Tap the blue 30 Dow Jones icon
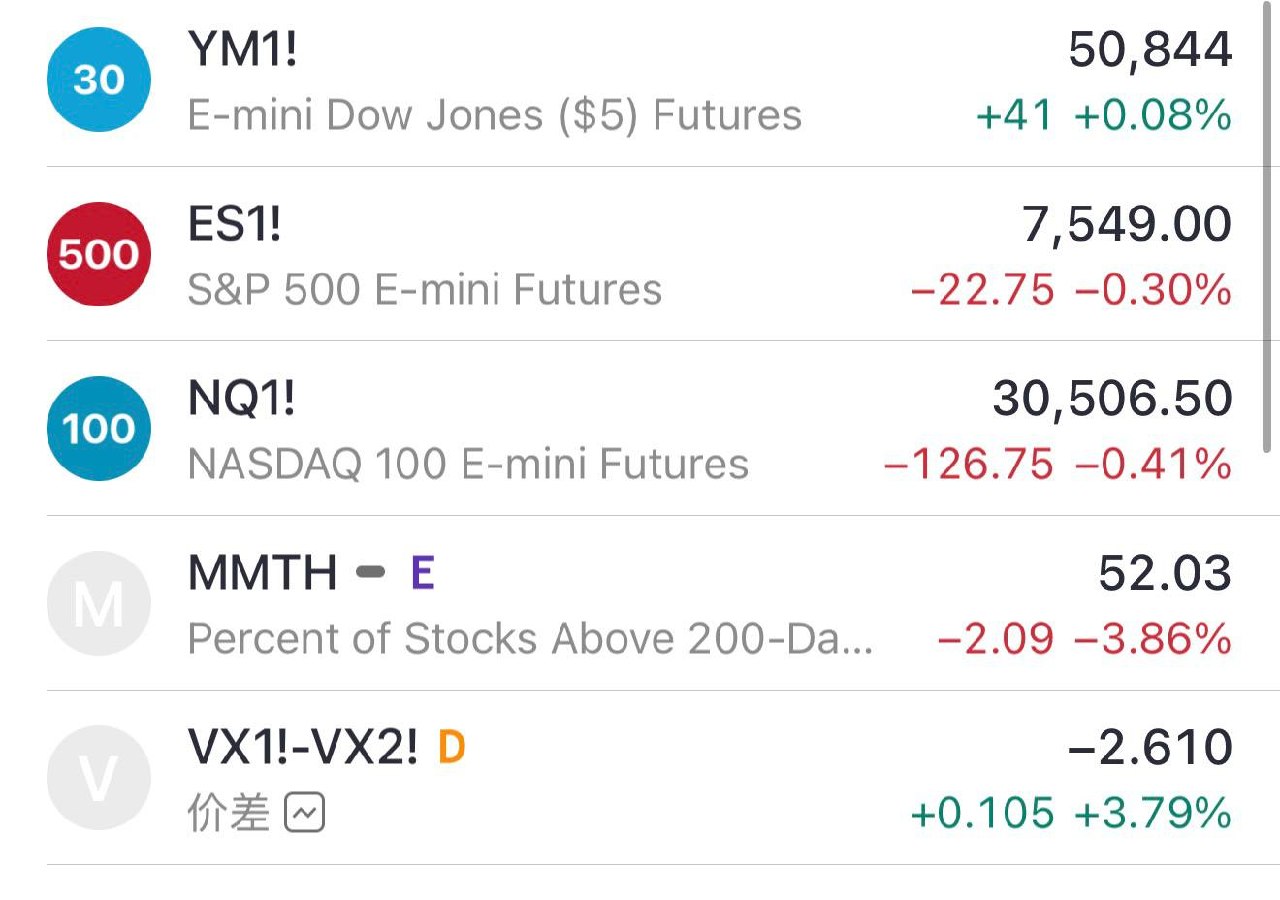The width and height of the screenshot is (1280, 900). click(x=99, y=80)
